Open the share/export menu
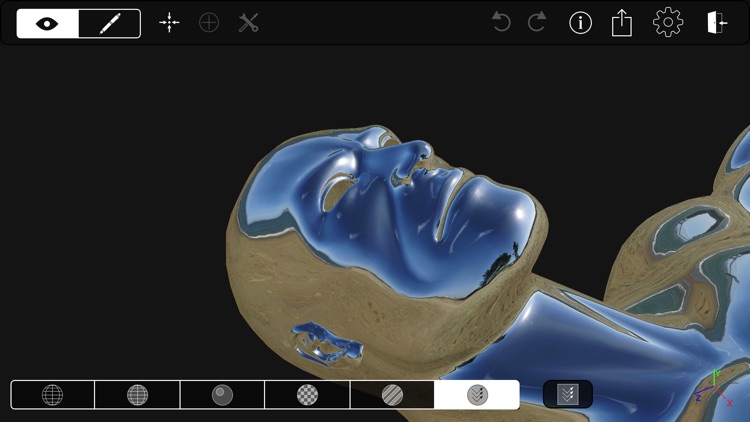 622,22
